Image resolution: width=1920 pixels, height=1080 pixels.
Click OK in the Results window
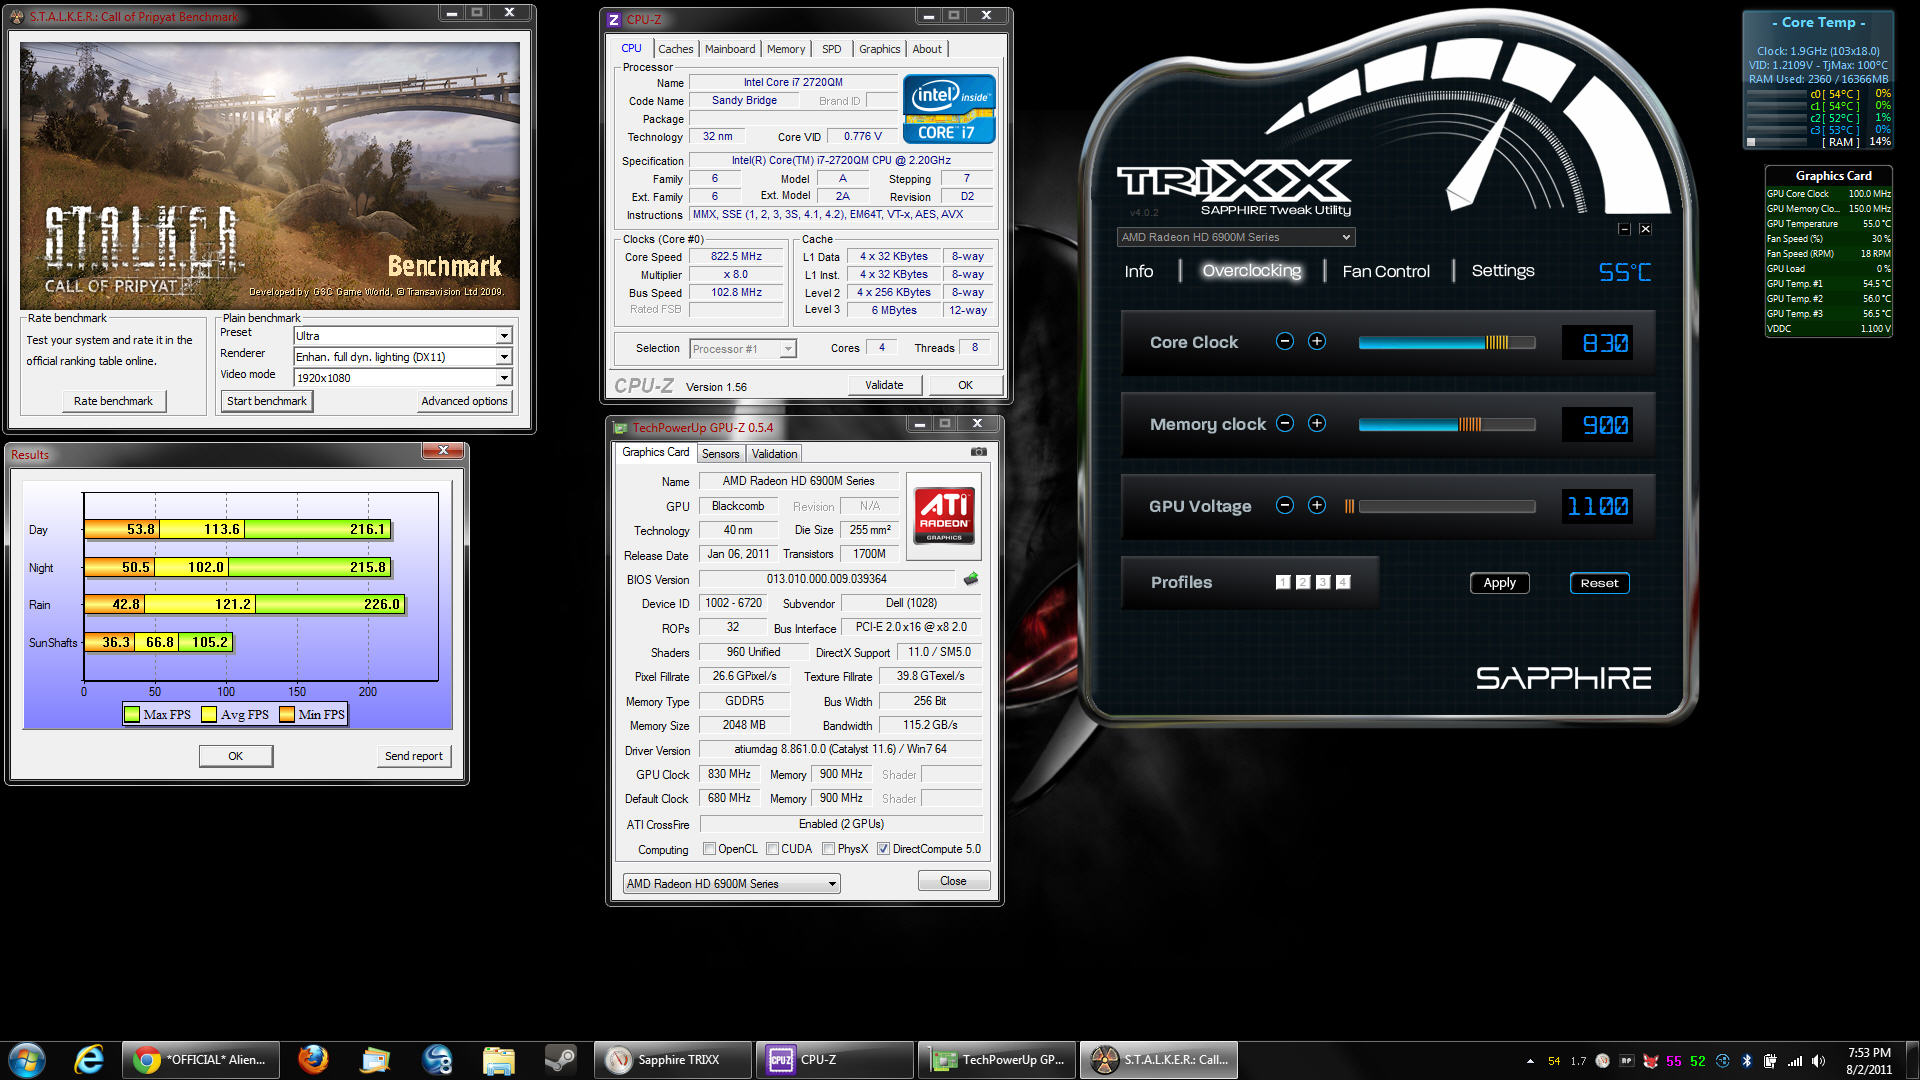coord(236,756)
